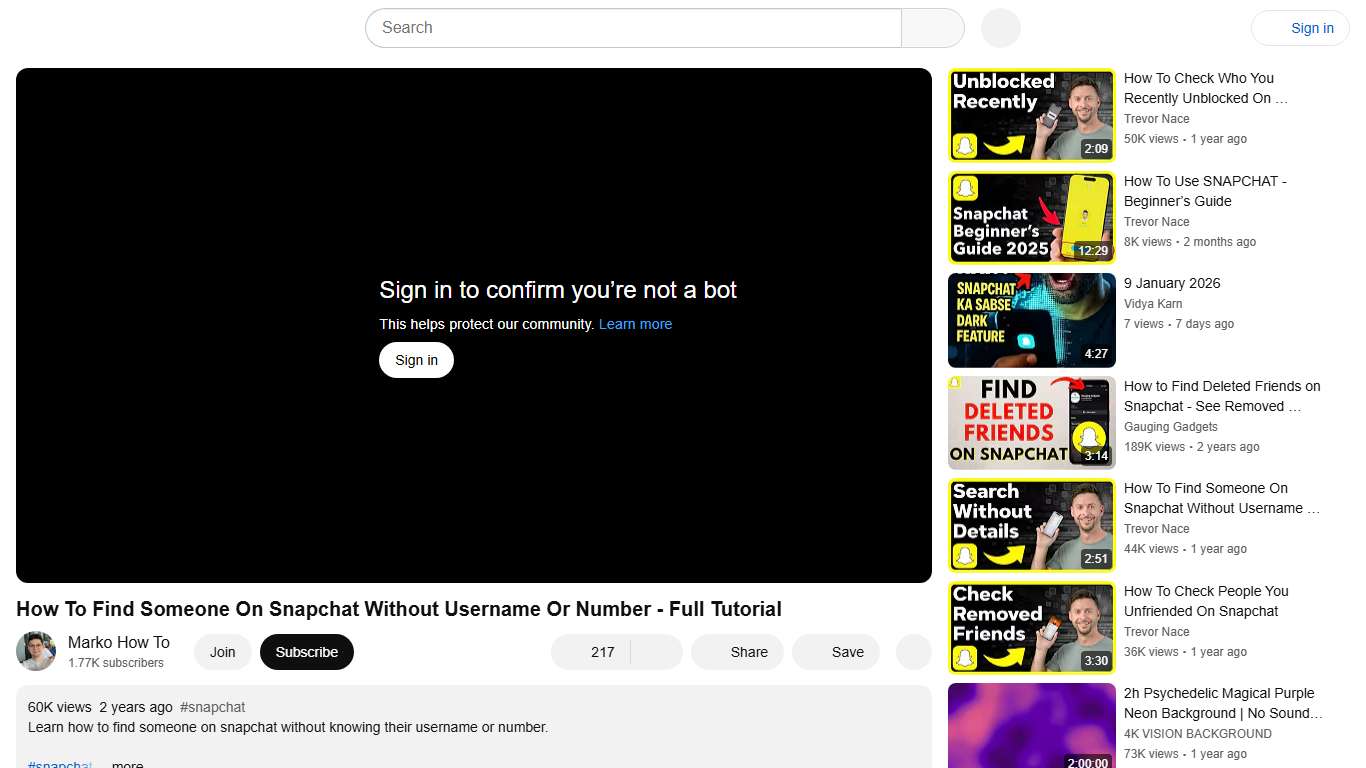Click the Join button for channel membership
The width and height of the screenshot is (1366, 768).
pos(222,651)
